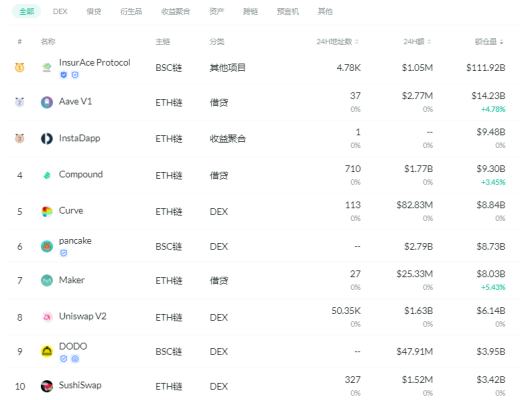Click the InsurAce Protocol logo icon
Image resolution: width=520 pixels, height=400 pixels.
47,68
